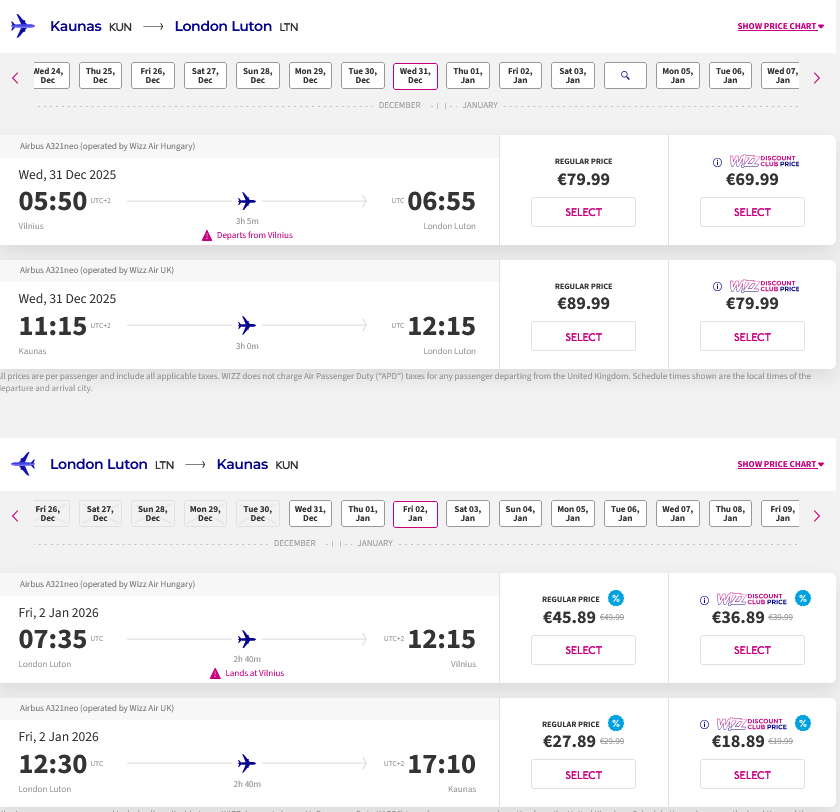
Task: Click info icon beside 05:50 flight's Discount Club price
Action: 717,162
